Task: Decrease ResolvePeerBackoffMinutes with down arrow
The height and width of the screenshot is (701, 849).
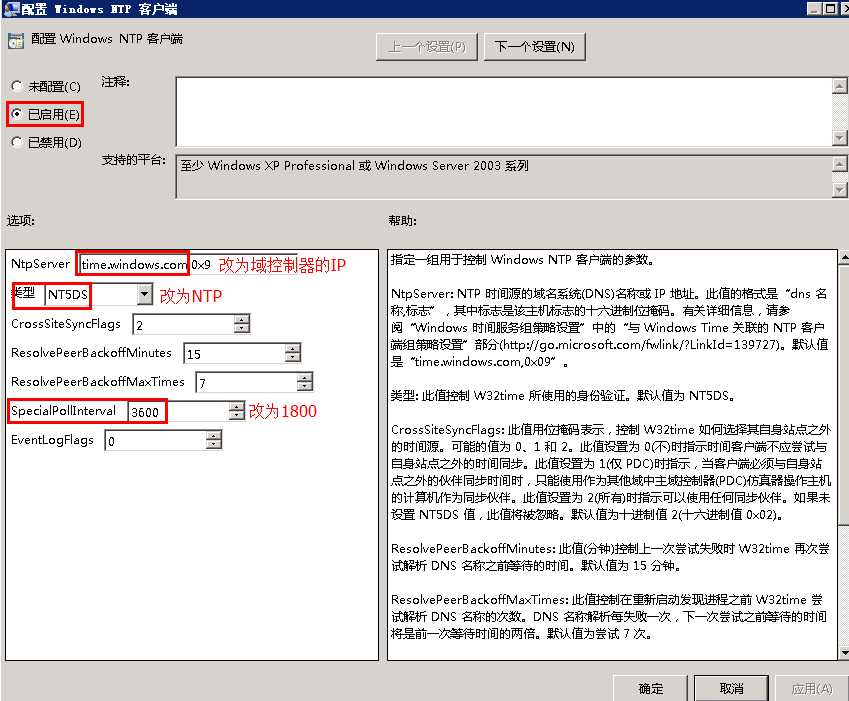Action: 292,358
